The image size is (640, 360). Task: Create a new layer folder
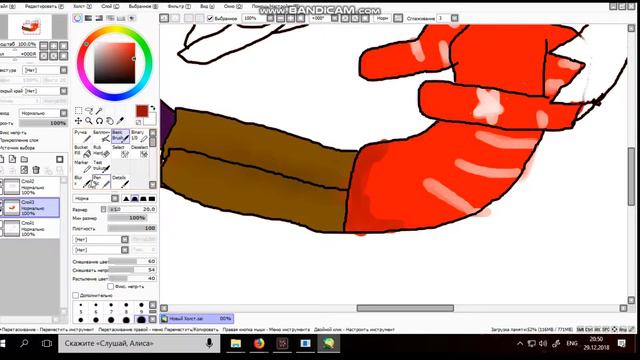point(24,159)
